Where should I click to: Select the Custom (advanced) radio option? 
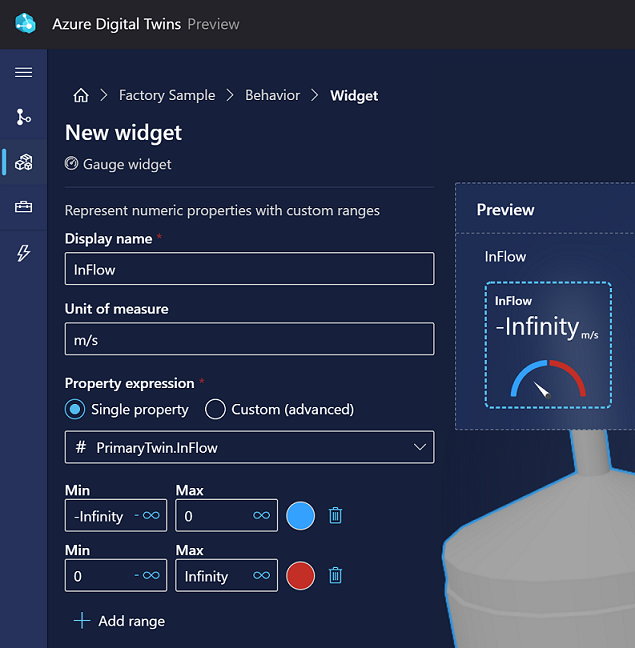215,409
